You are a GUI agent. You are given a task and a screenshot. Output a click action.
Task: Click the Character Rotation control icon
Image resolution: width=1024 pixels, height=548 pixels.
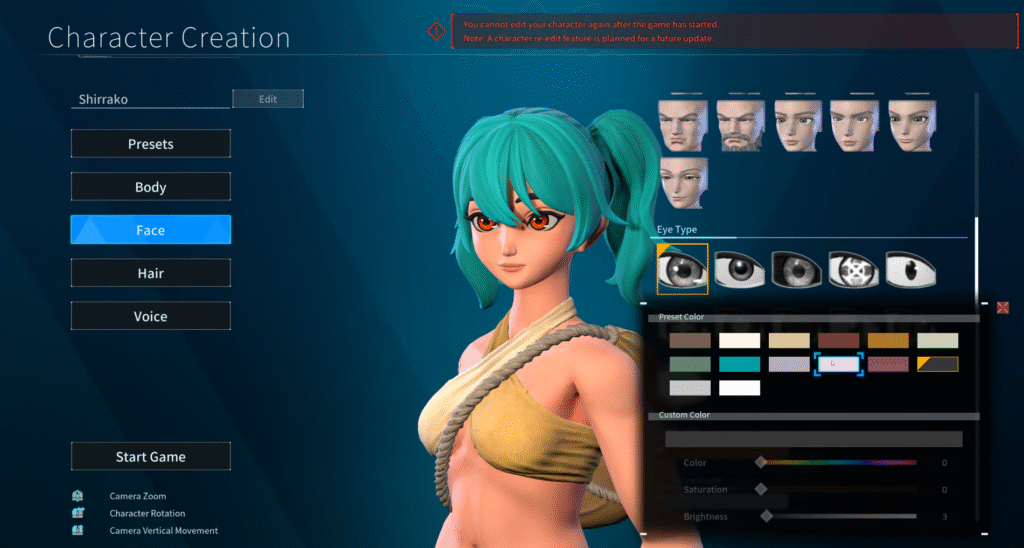[x=78, y=513]
